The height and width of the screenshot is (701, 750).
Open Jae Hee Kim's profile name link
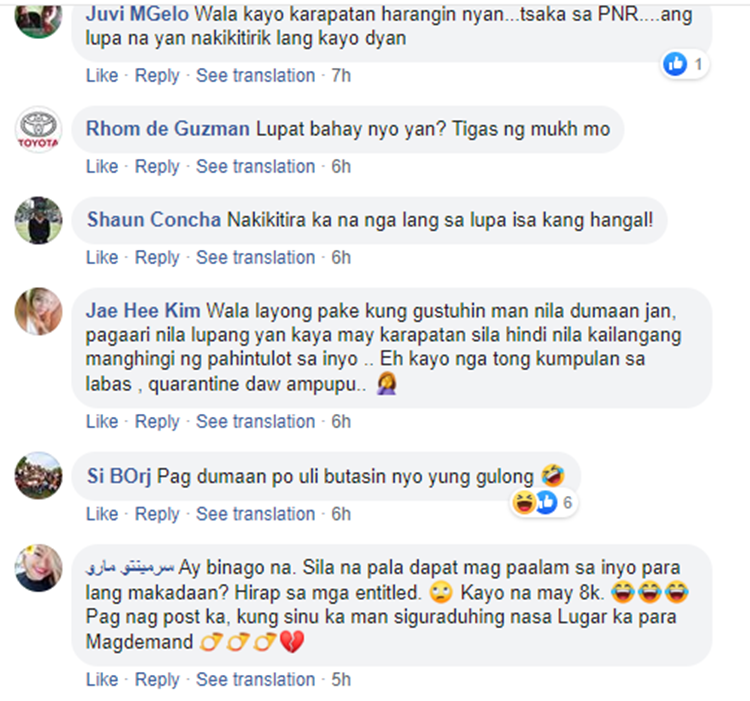(x=143, y=311)
